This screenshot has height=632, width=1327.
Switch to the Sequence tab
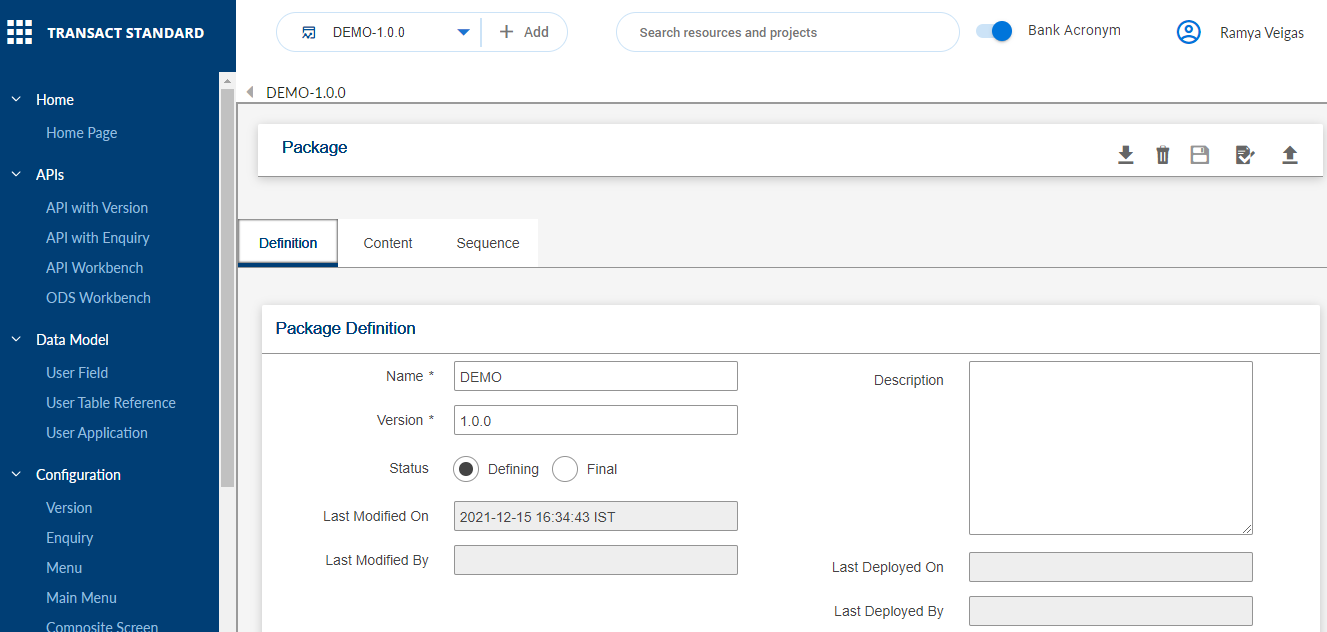coord(488,243)
